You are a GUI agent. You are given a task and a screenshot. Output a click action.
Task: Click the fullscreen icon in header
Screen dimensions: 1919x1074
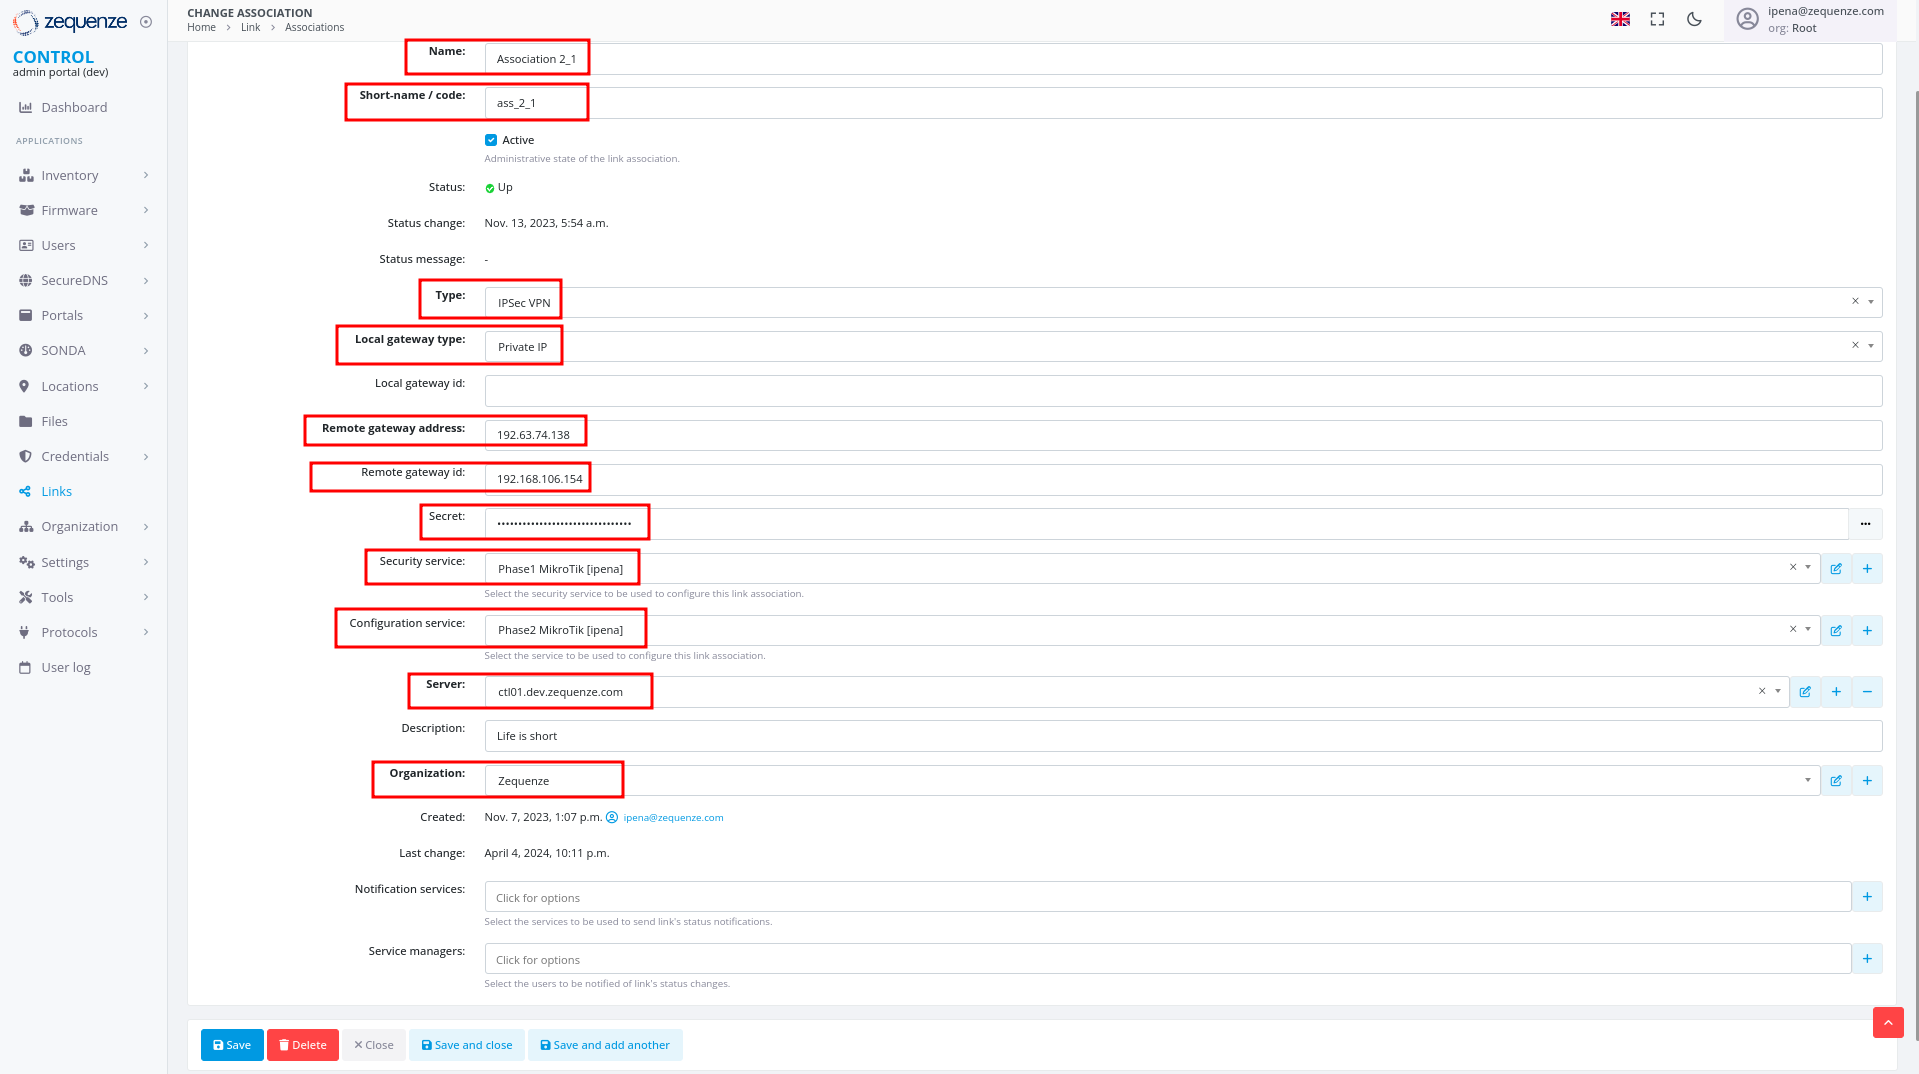tap(1657, 19)
